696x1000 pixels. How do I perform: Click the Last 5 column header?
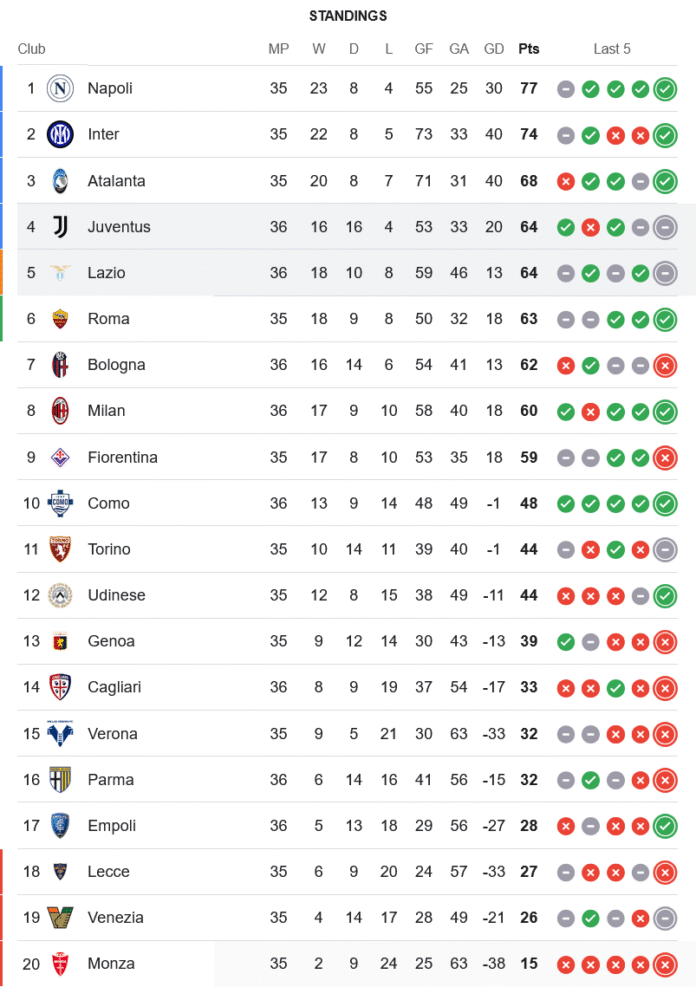[x=612, y=49]
